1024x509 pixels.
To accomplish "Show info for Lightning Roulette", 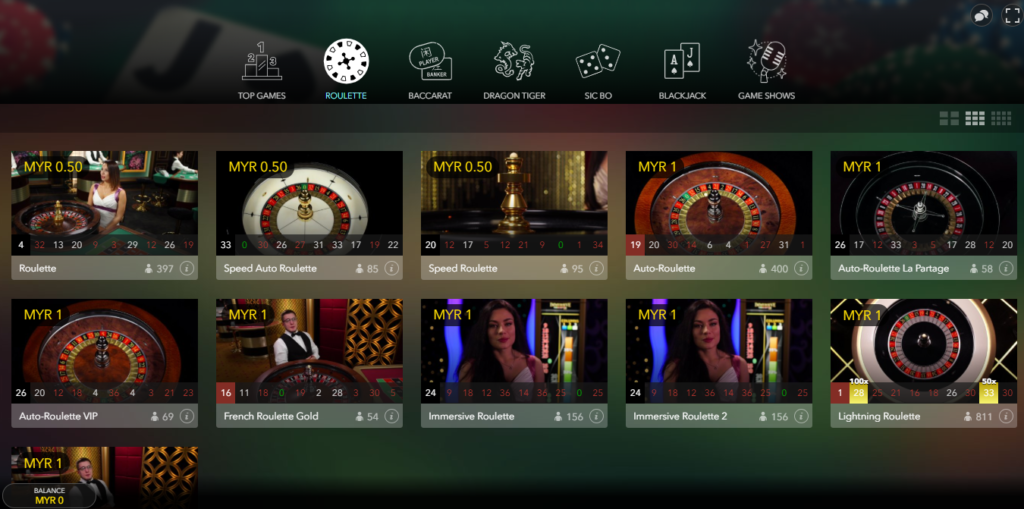I will (1006, 416).
